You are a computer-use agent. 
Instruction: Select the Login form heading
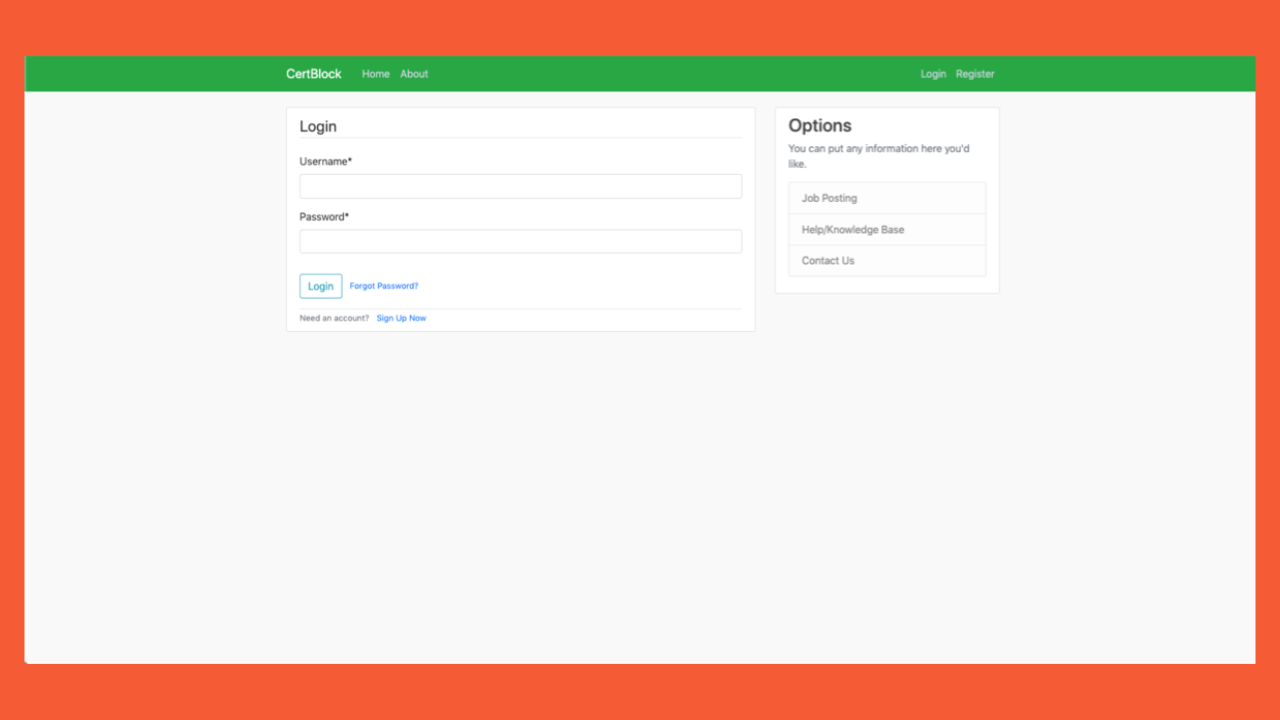[x=318, y=126]
